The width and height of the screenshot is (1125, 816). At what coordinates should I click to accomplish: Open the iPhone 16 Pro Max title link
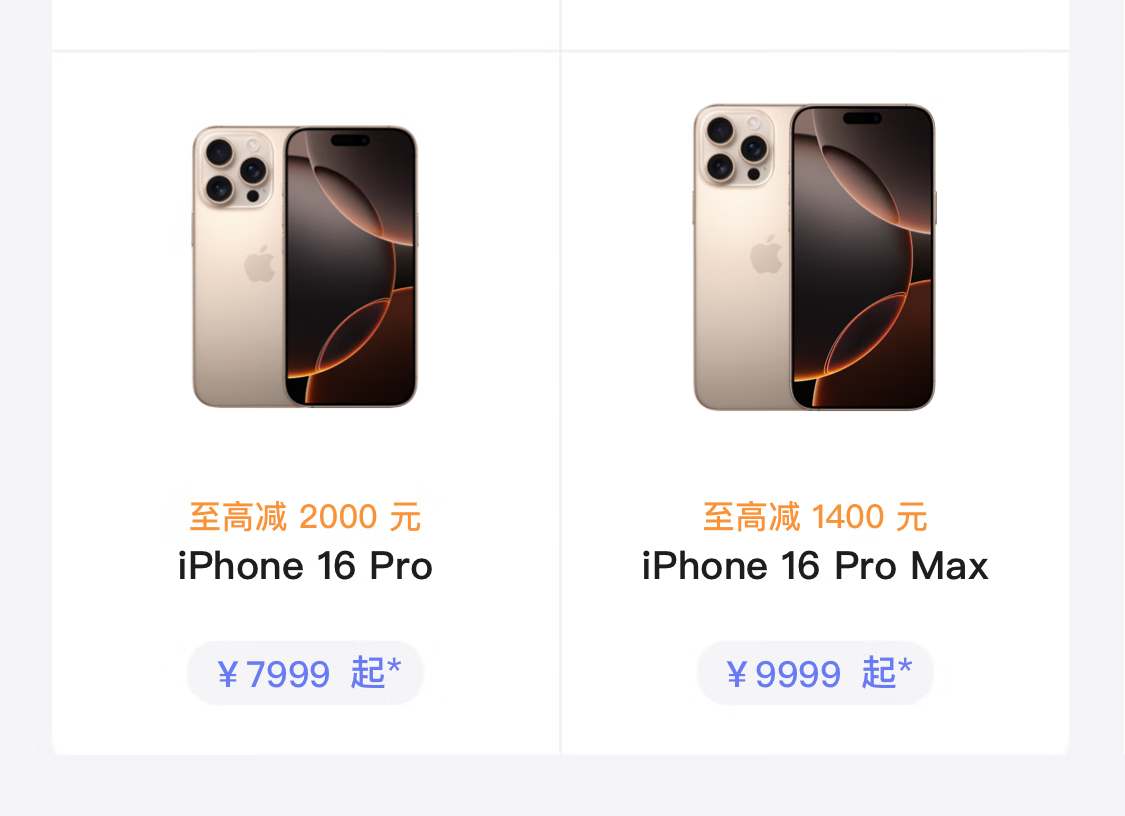coord(815,566)
